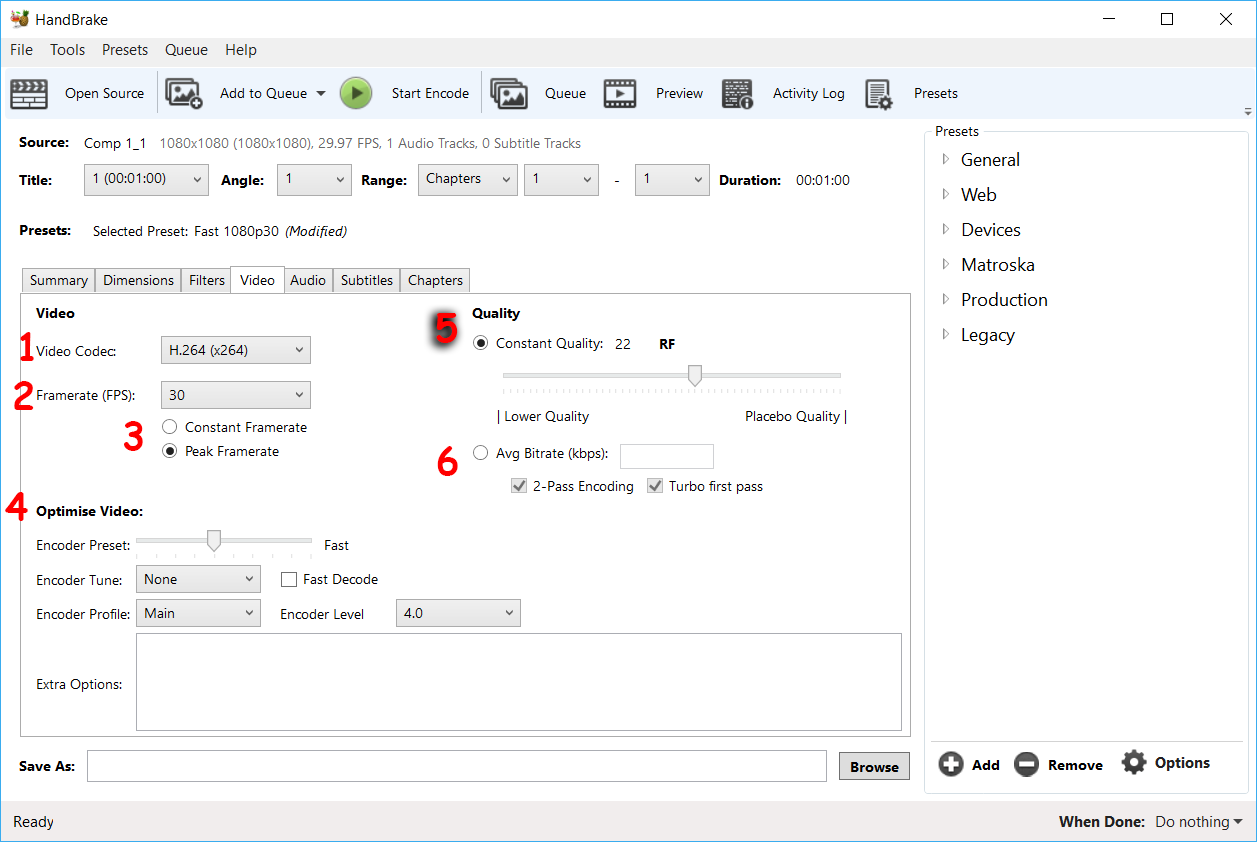Select the Constant Quality radio button
Screen dimensions: 1257x842
pos(481,343)
